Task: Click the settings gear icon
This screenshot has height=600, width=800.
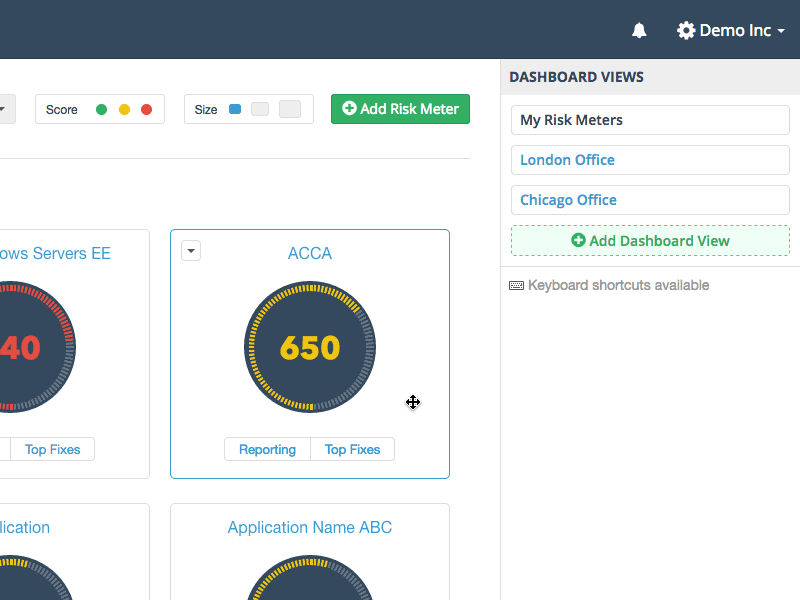Action: point(686,31)
